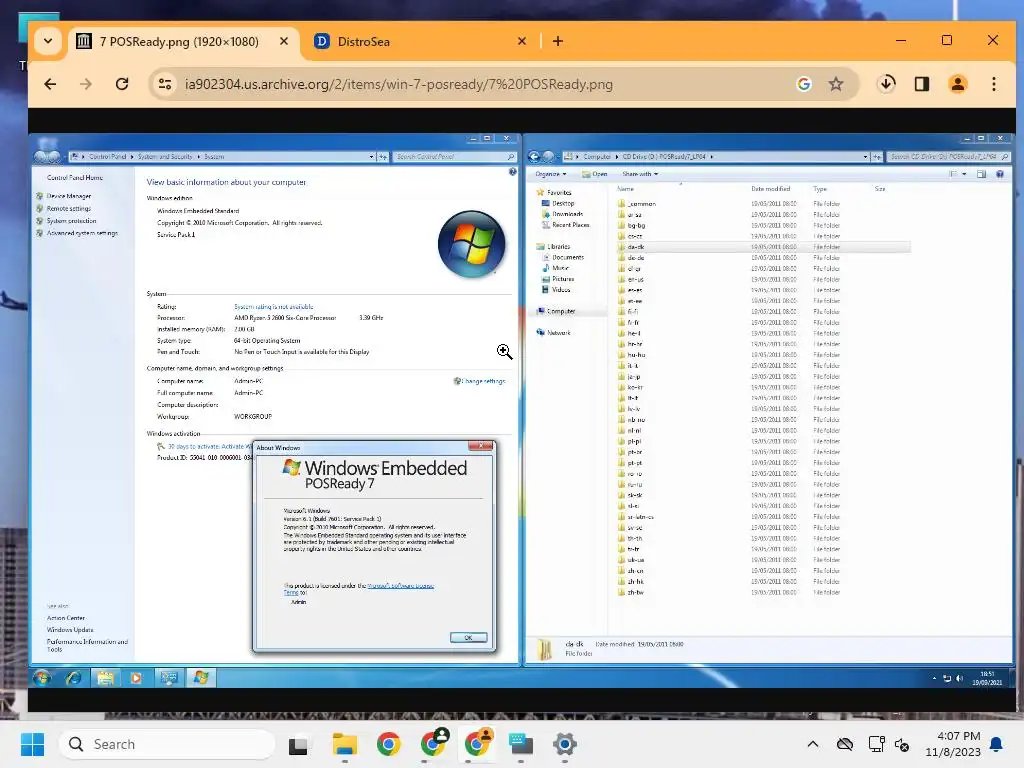The height and width of the screenshot is (768, 1024).
Task: Sort by the Name column header
Action: pos(626,189)
